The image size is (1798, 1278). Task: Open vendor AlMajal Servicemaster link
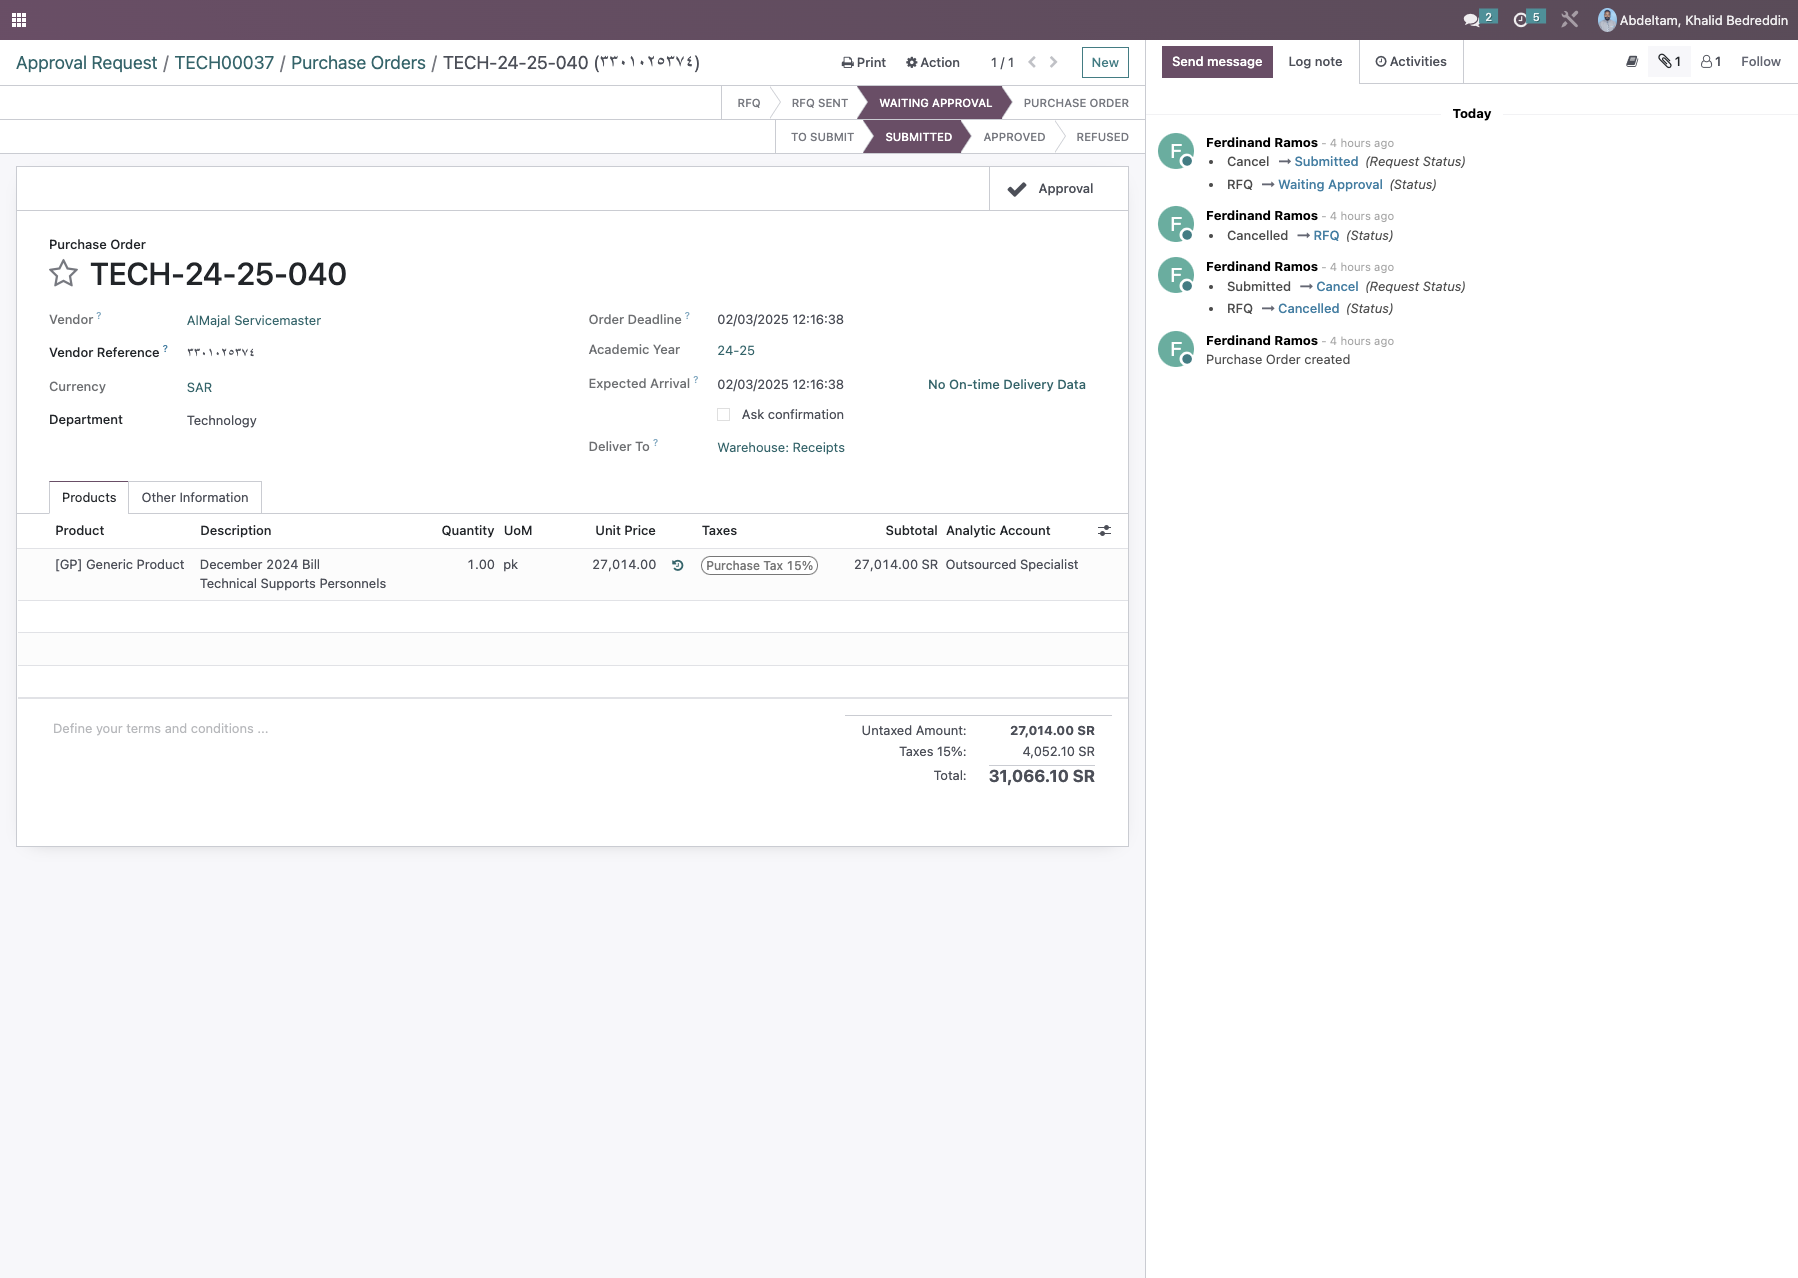[x=254, y=321]
